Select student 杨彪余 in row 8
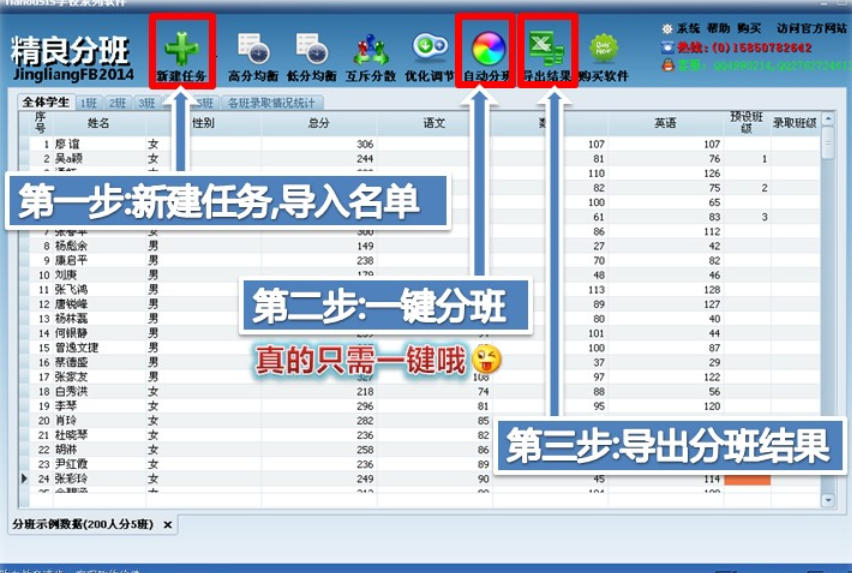852x573 pixels. pyautogui.click(x=71, y=246)
